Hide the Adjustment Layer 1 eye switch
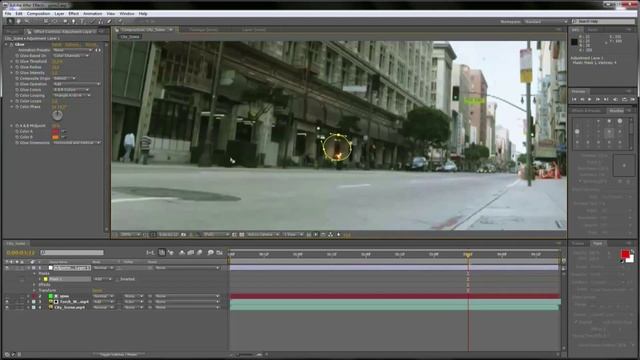Viewport: 640px width, 360px height. coord(7,268)
